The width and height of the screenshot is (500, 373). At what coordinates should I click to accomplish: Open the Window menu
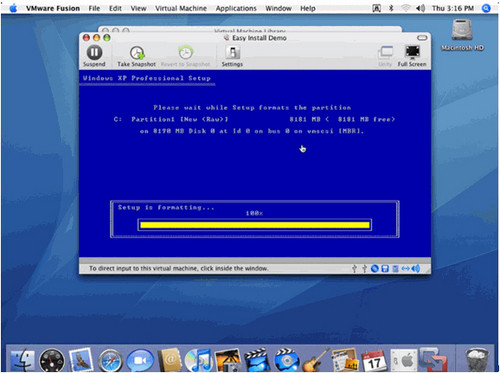[x=278, y=8]
